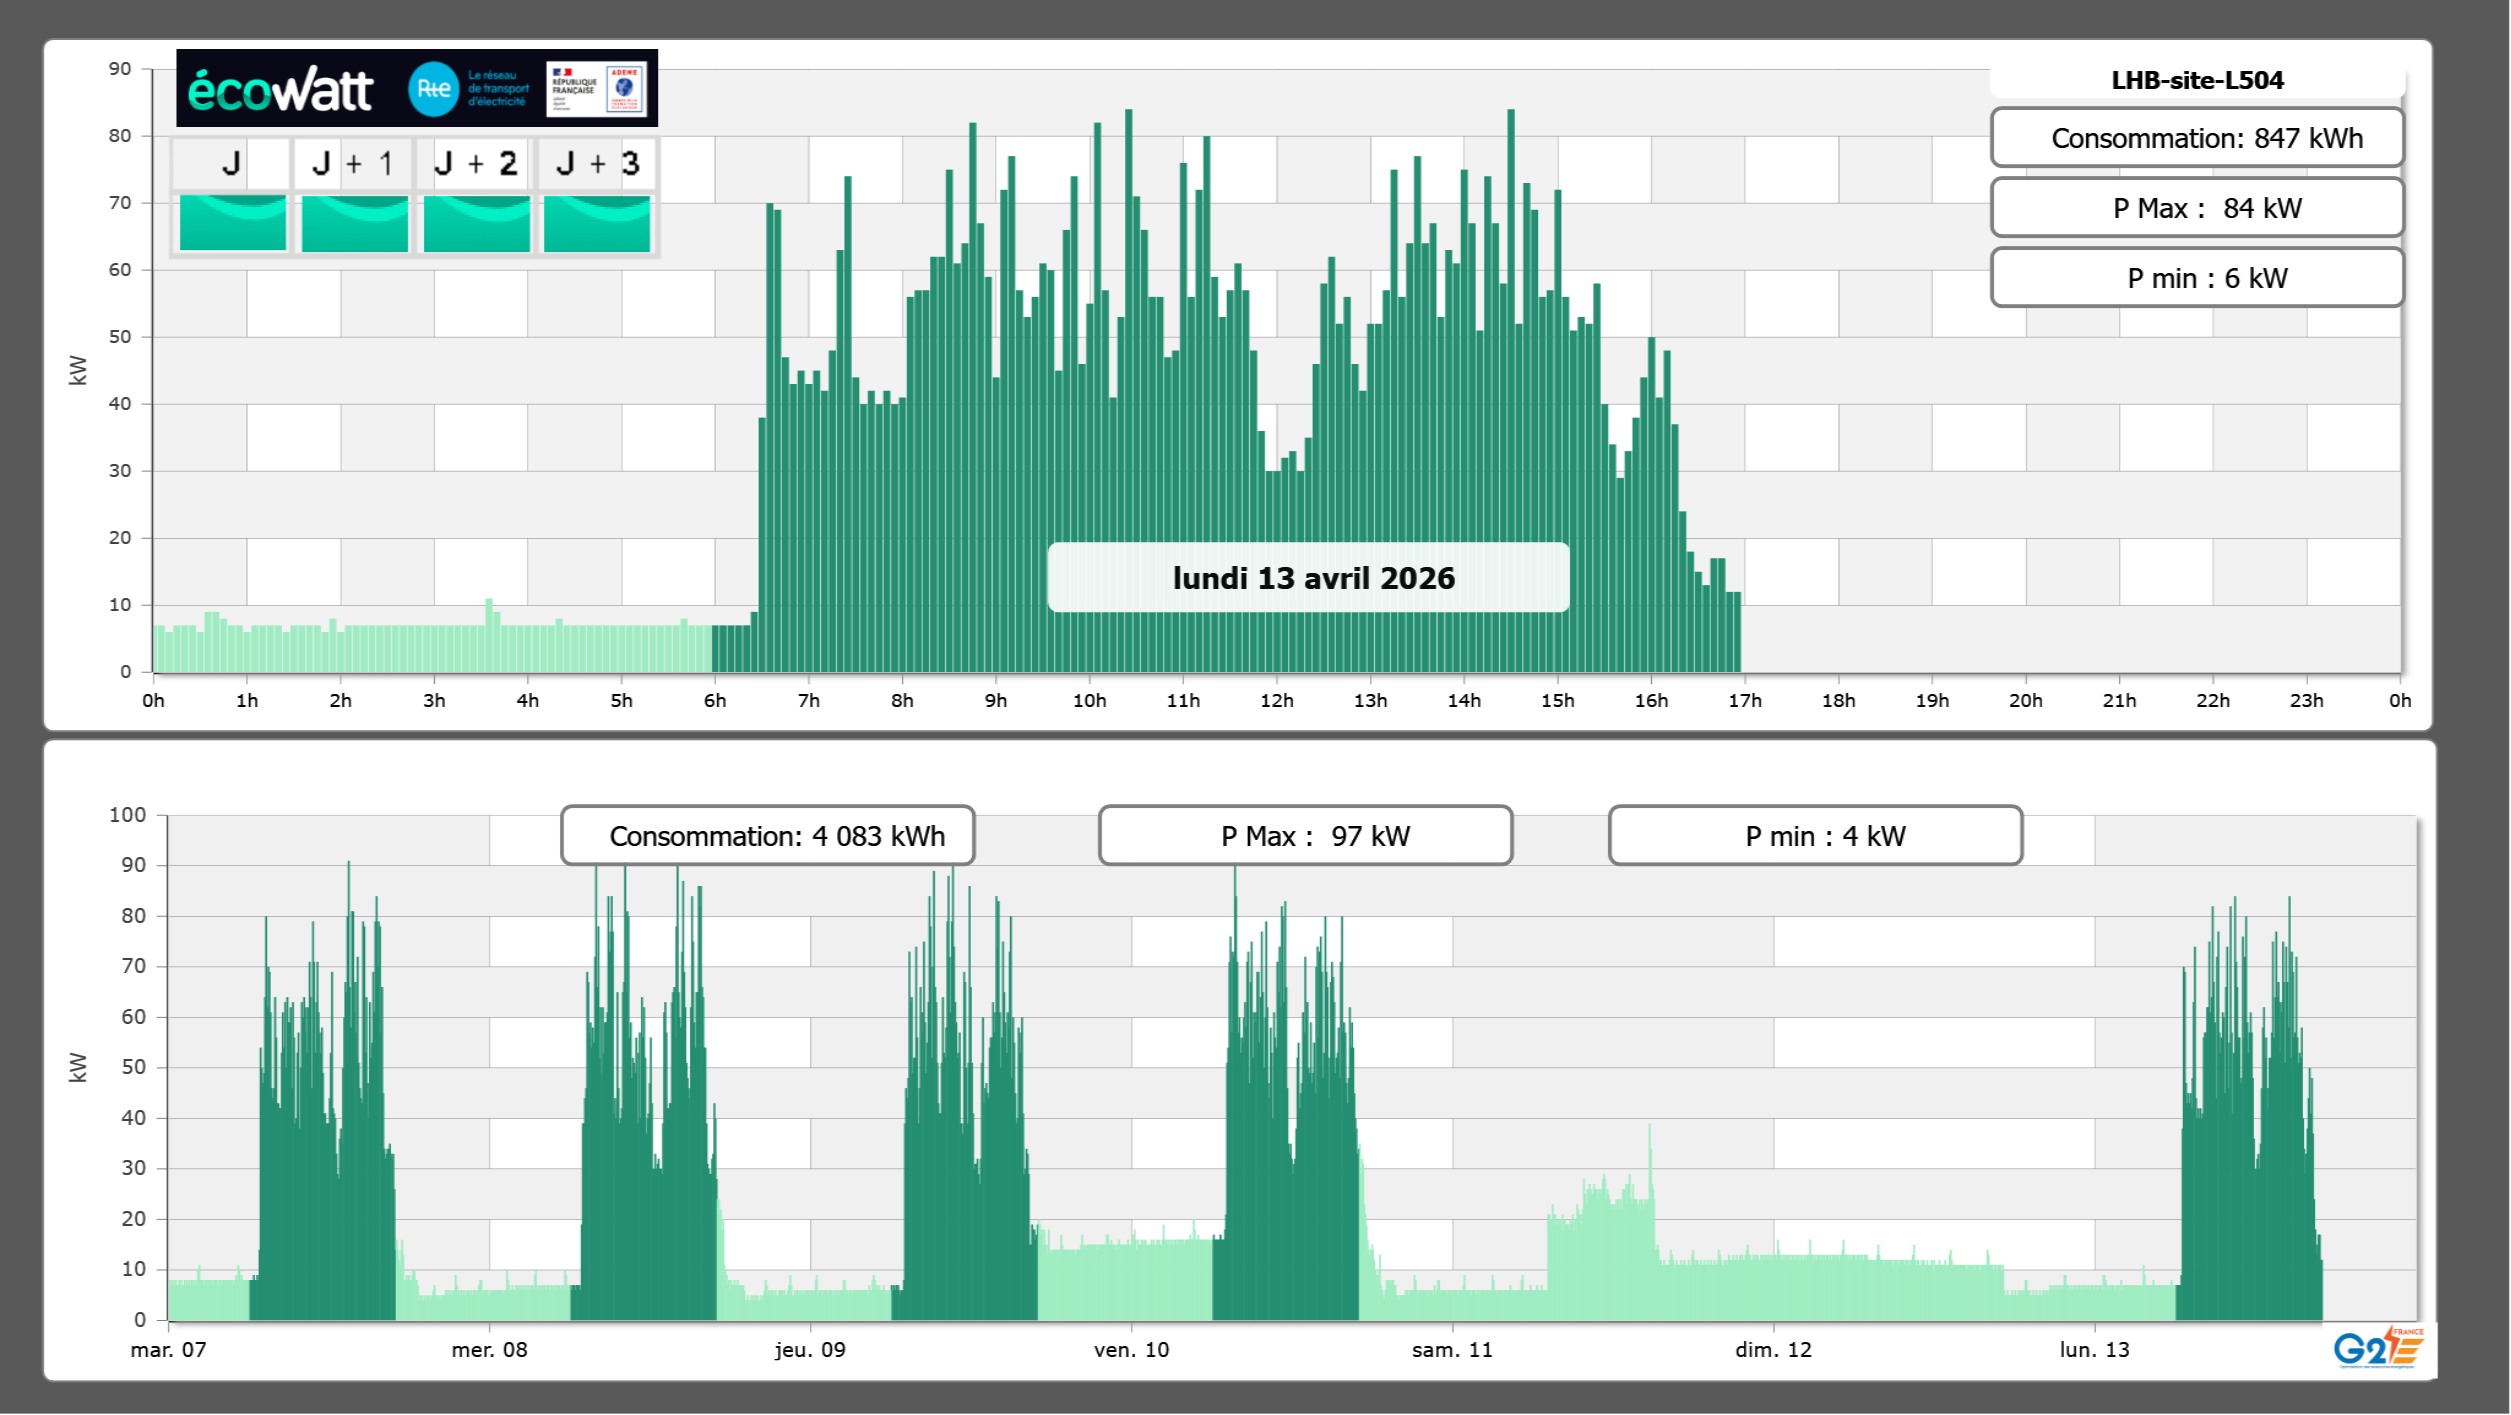The height and width of the screenshot is (1415, 2511).
Task: Click the P min : 4 kW box
Action: click(x=1815, y=836)
